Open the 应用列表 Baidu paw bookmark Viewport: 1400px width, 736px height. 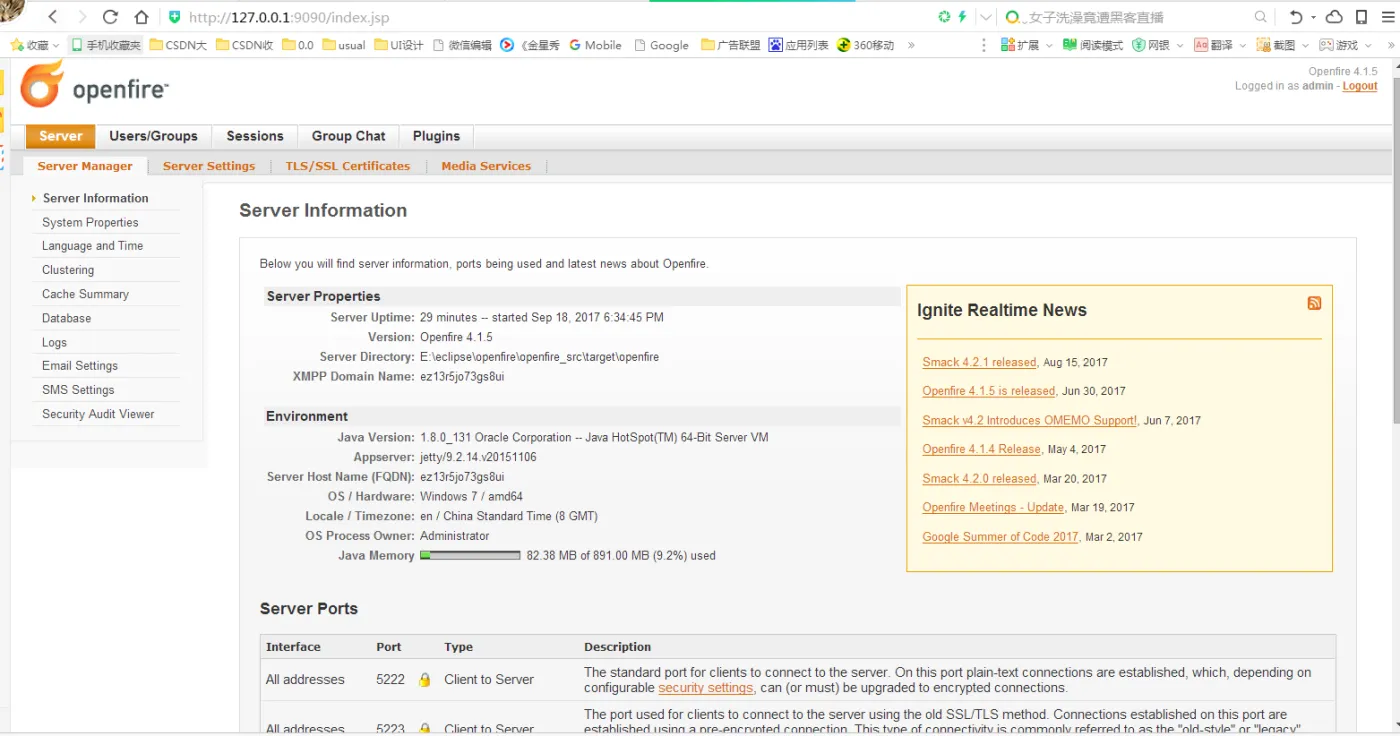click(x=798, y=45)
